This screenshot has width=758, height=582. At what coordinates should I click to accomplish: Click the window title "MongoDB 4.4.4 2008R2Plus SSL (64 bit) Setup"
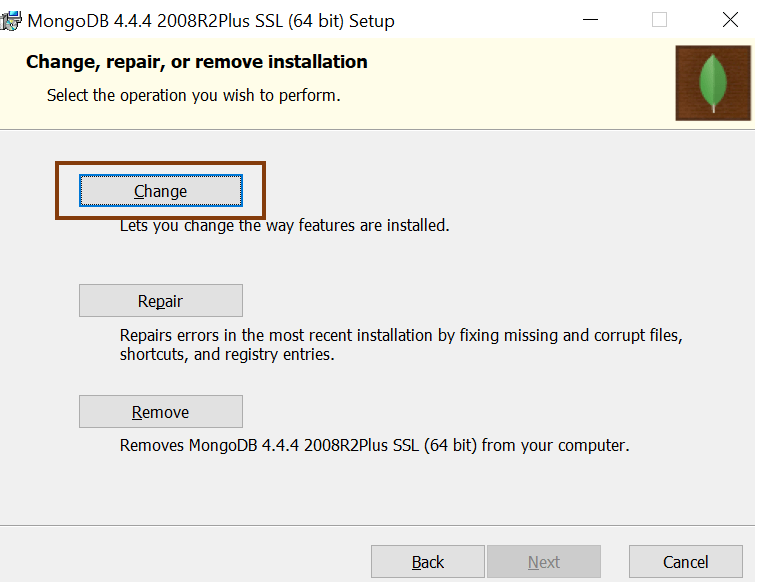tap(211, 21)
